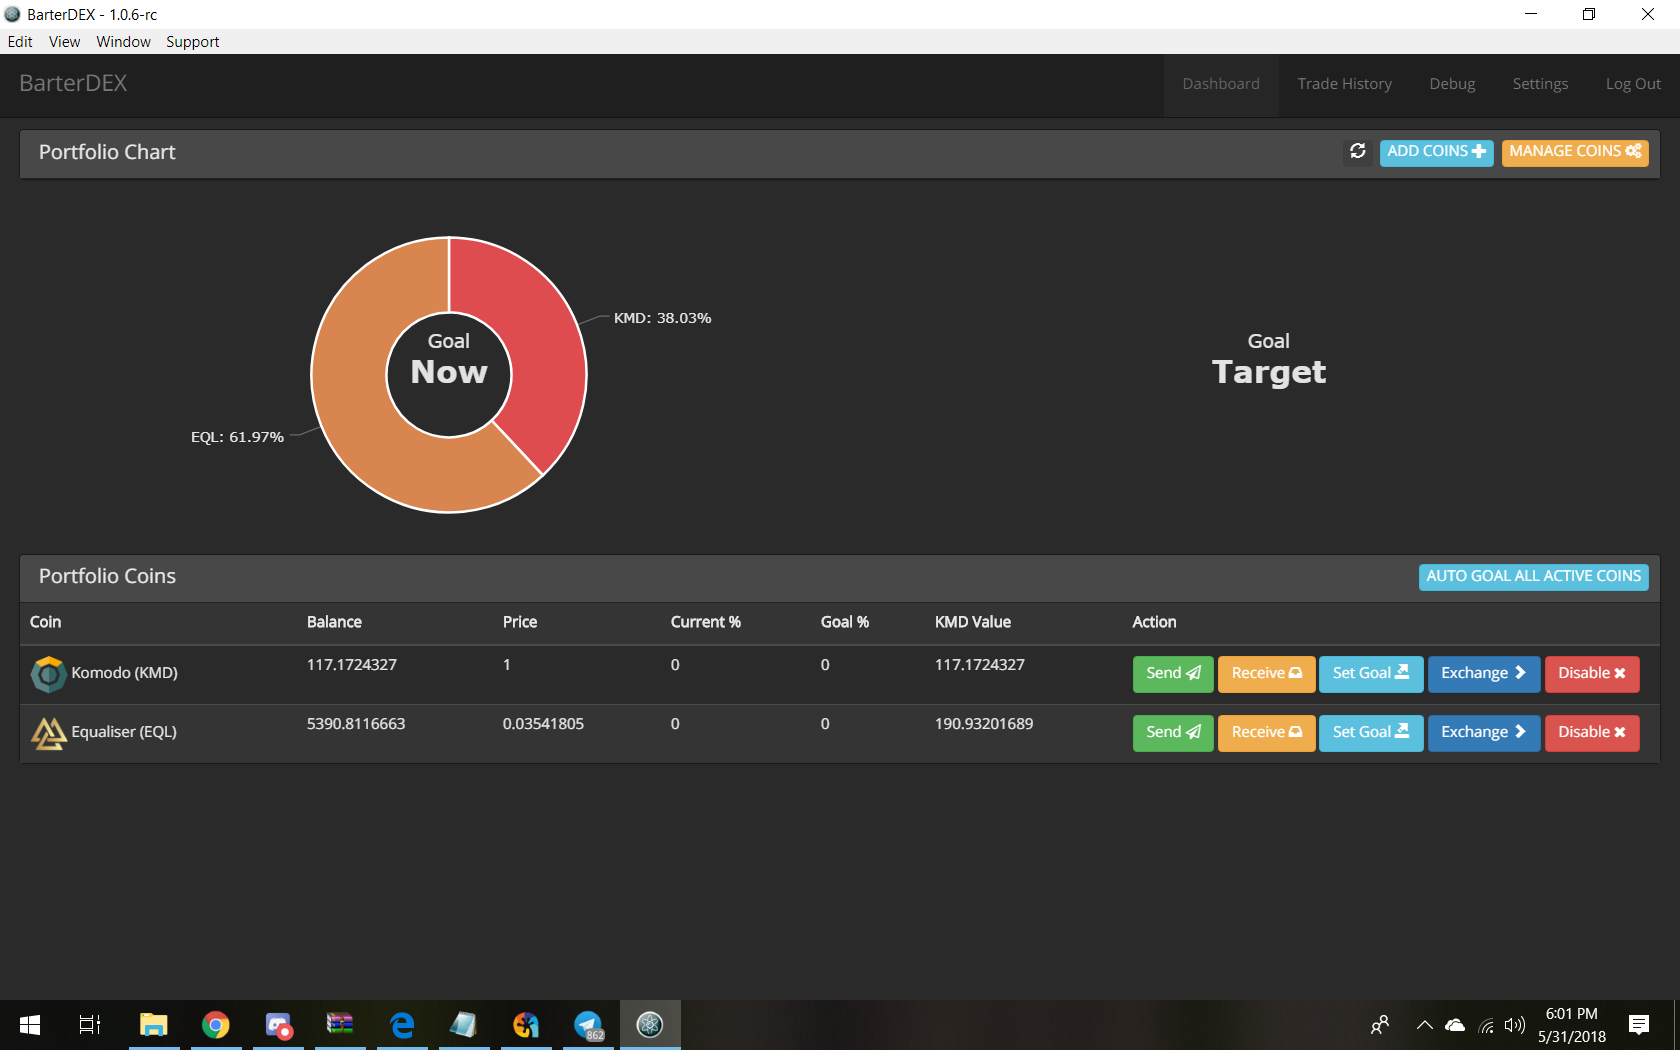The image size is (1680, 1050).
Task: Click the KMD: 38.03% chart label
Action: (662, 318)
